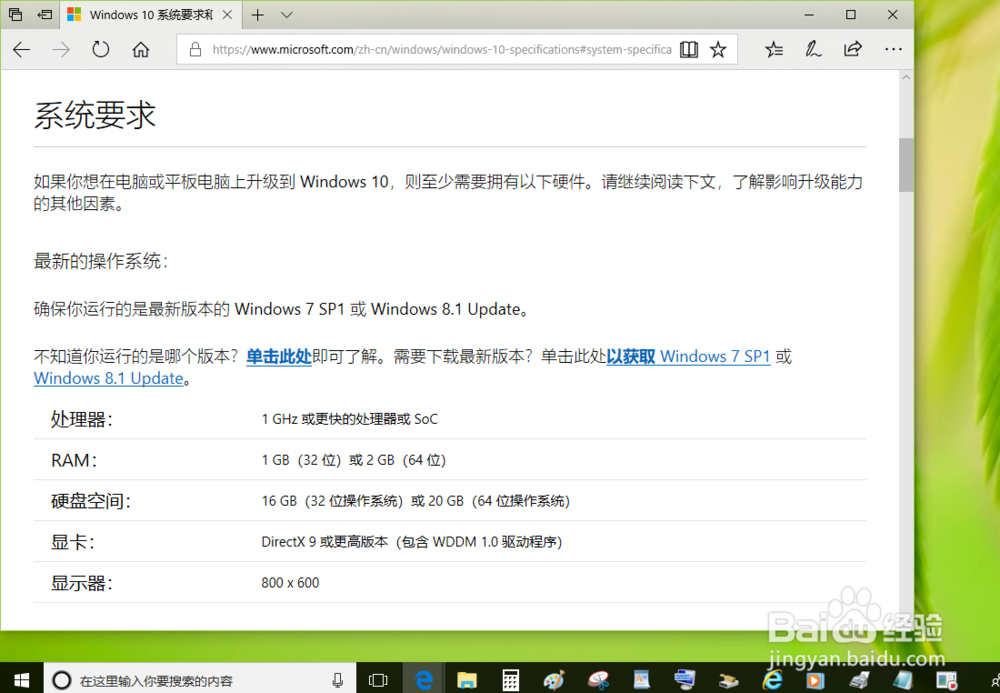Image resolution: width=1000 pixels, height=693 pixels.
Task: Open Task View from the taskbar
Action: (x=378, y=679)
